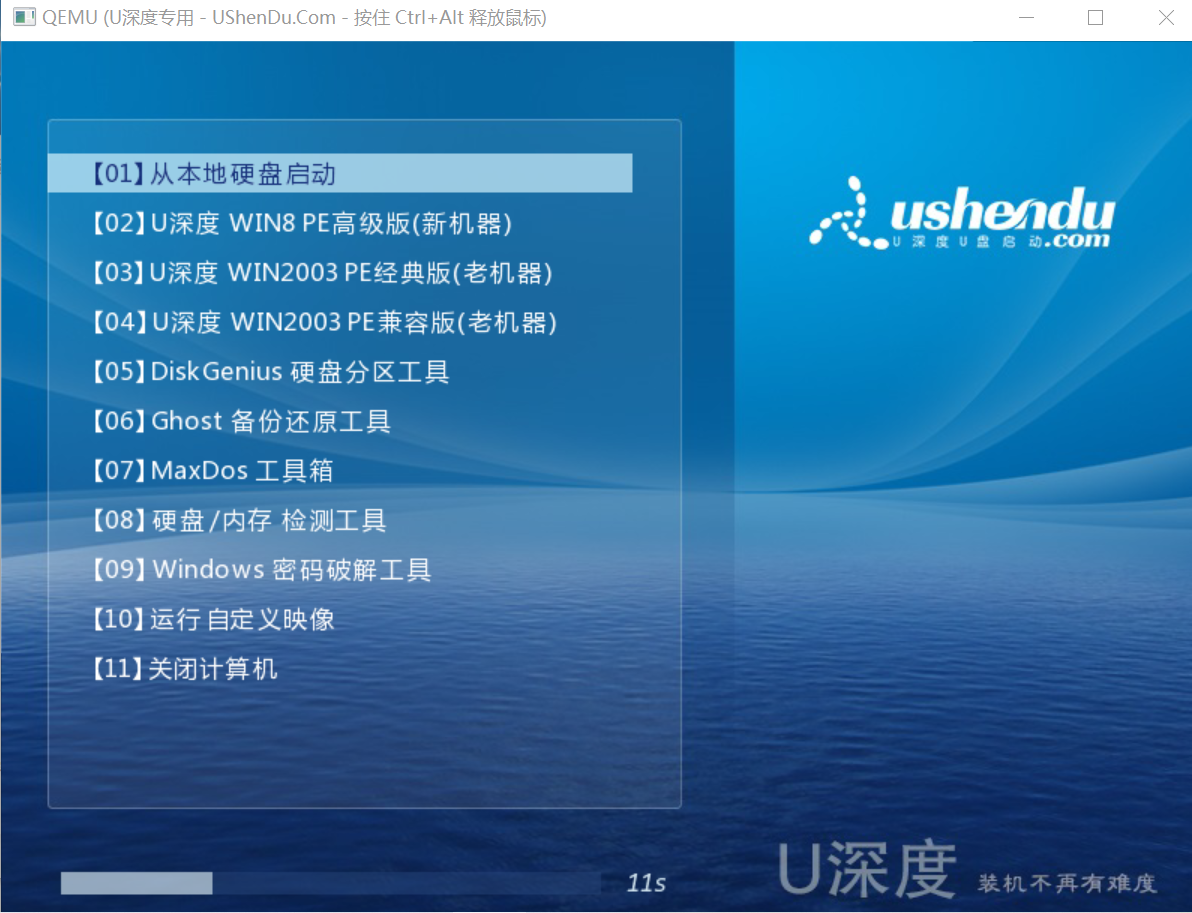Open 【07】MaxDos 工具箱

point(212,471)
